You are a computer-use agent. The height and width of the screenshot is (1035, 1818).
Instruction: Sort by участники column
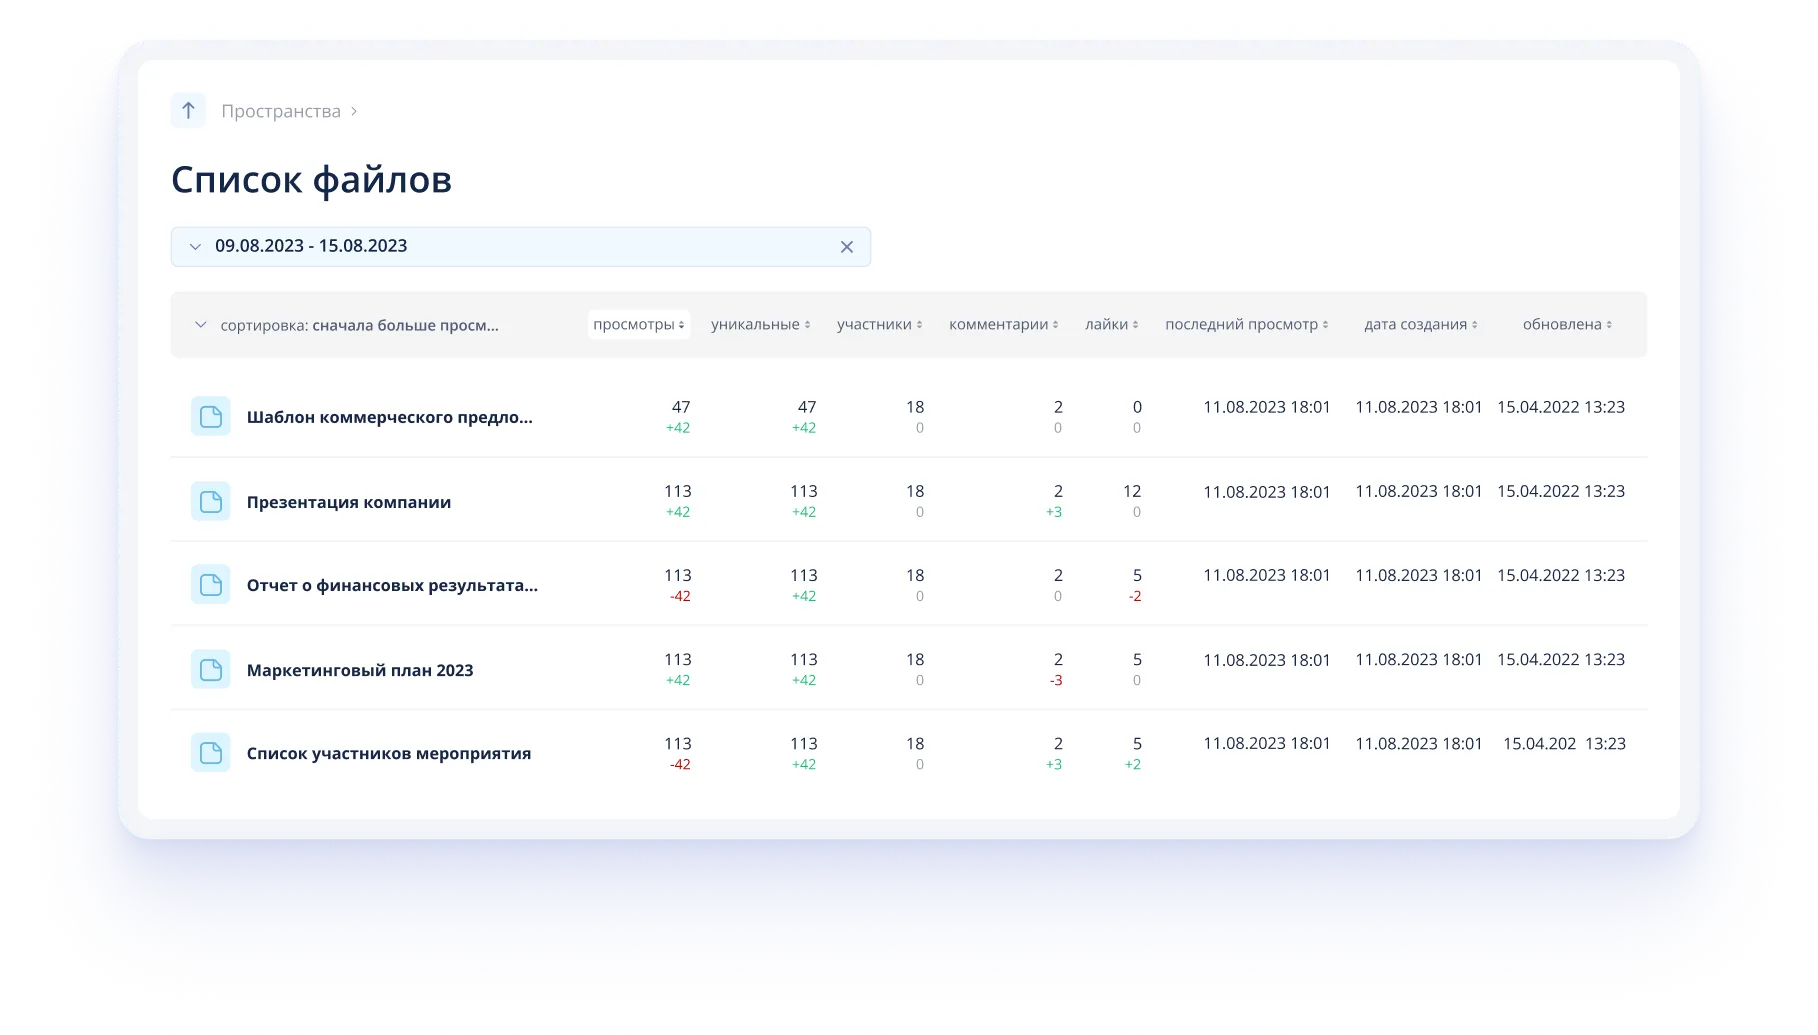tap(880, 325)
